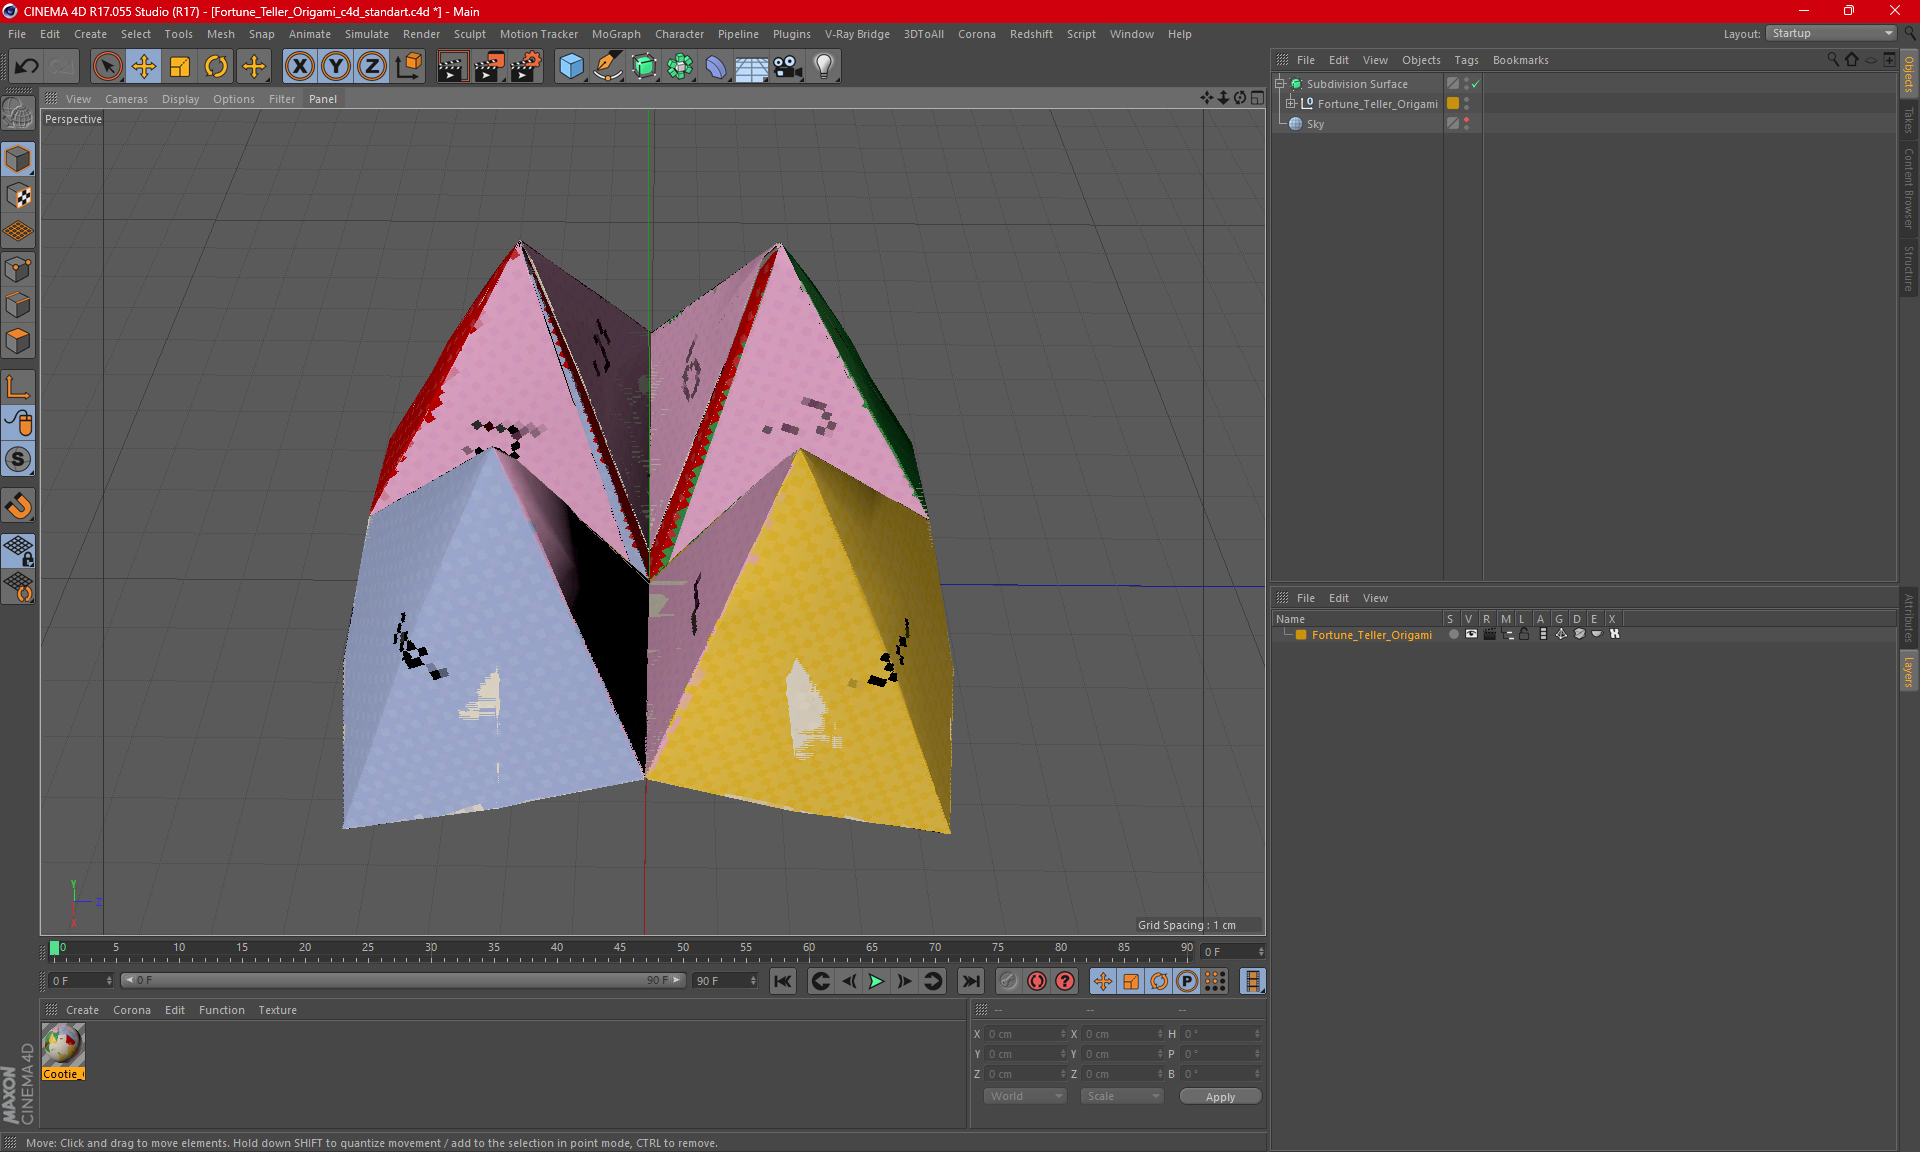The width and height of the screenshot is (1920, 1152).
Task: Toggle Z axis lock
Action: pyautogui.click(x=371, y=67)
